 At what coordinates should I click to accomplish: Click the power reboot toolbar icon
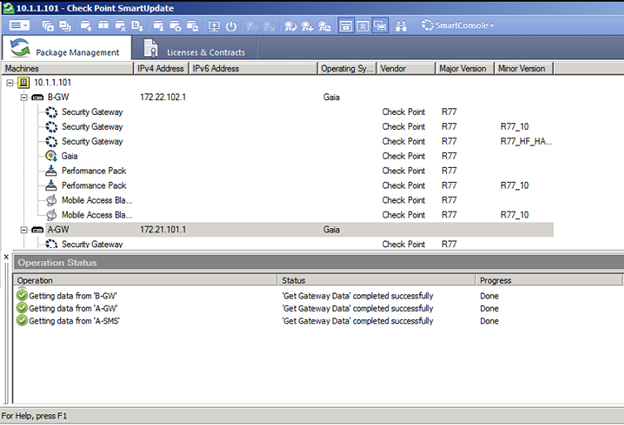(x=231, y=26)
